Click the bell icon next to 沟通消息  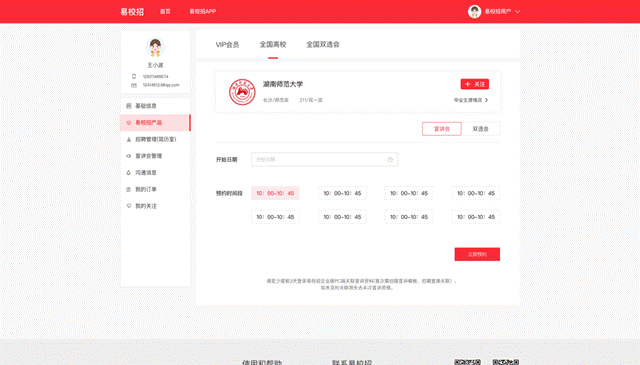(129, 173)
